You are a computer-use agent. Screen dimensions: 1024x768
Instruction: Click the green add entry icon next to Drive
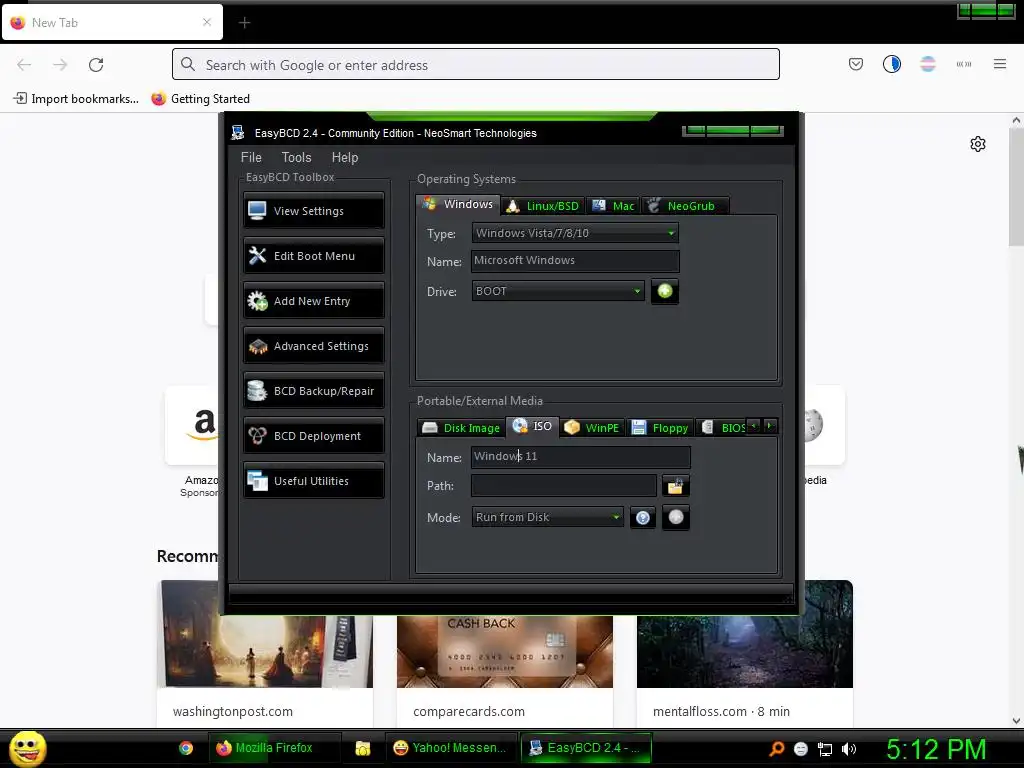[665, 291]
